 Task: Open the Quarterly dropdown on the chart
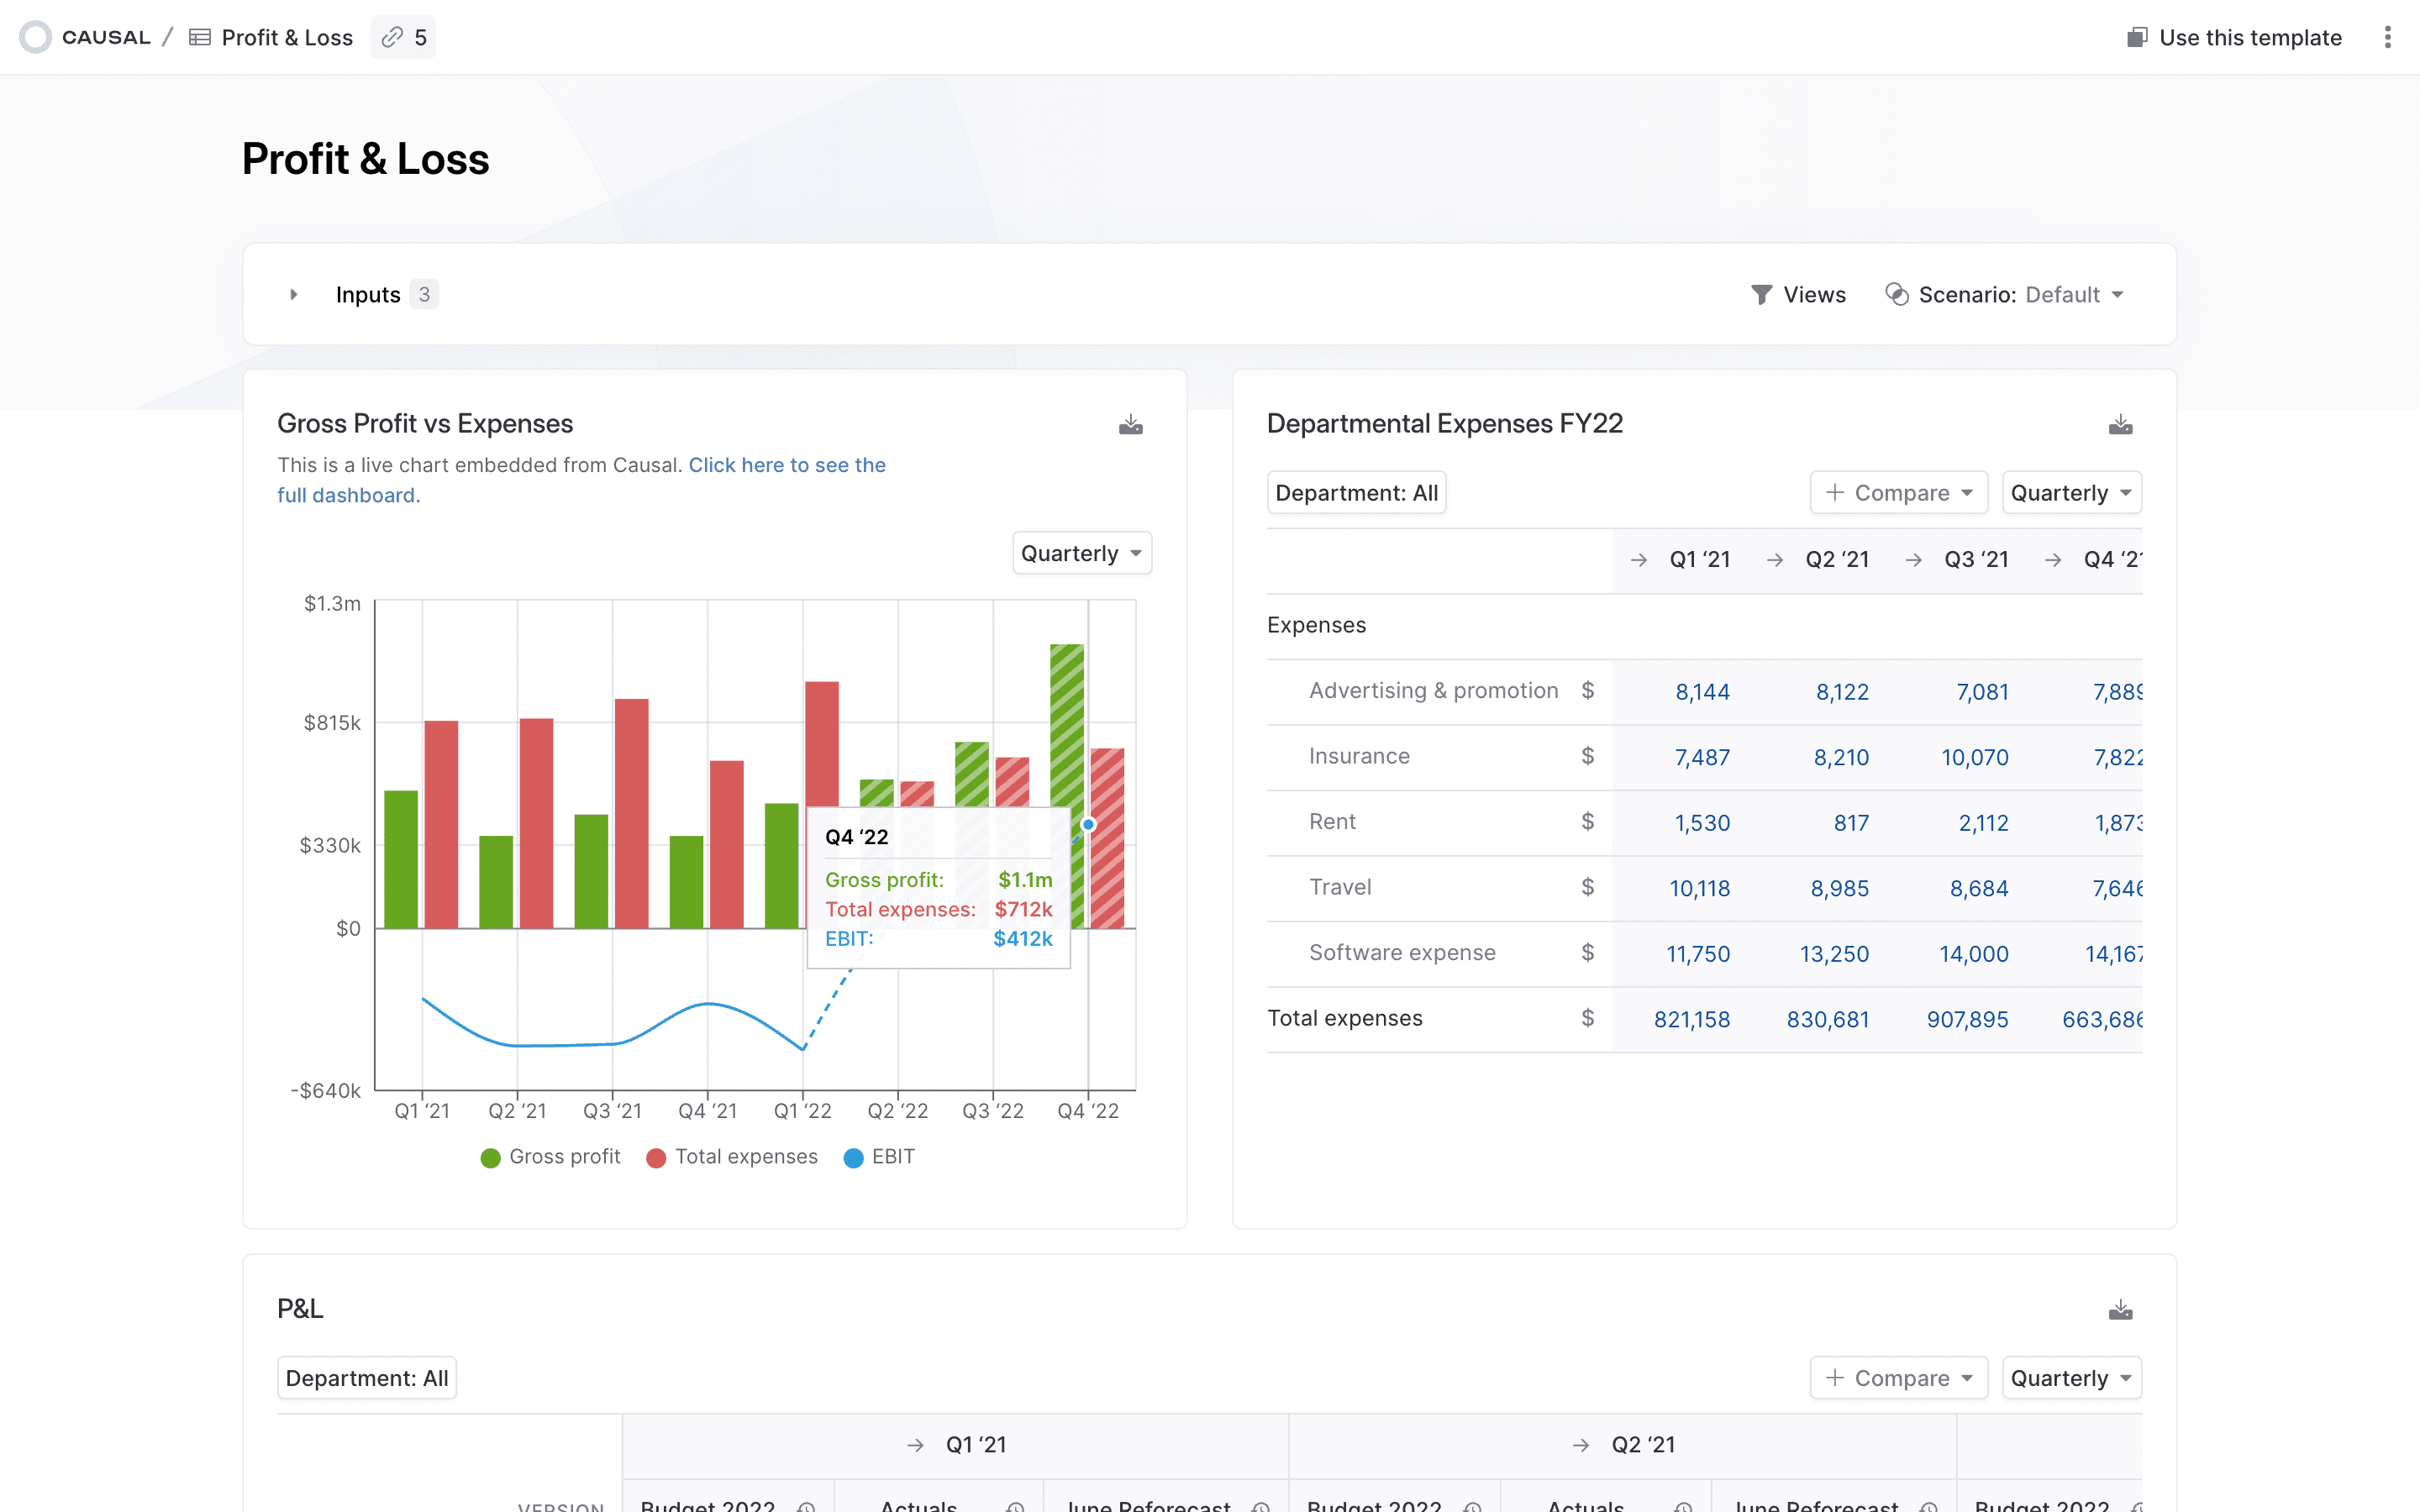tap(1081, 553)
